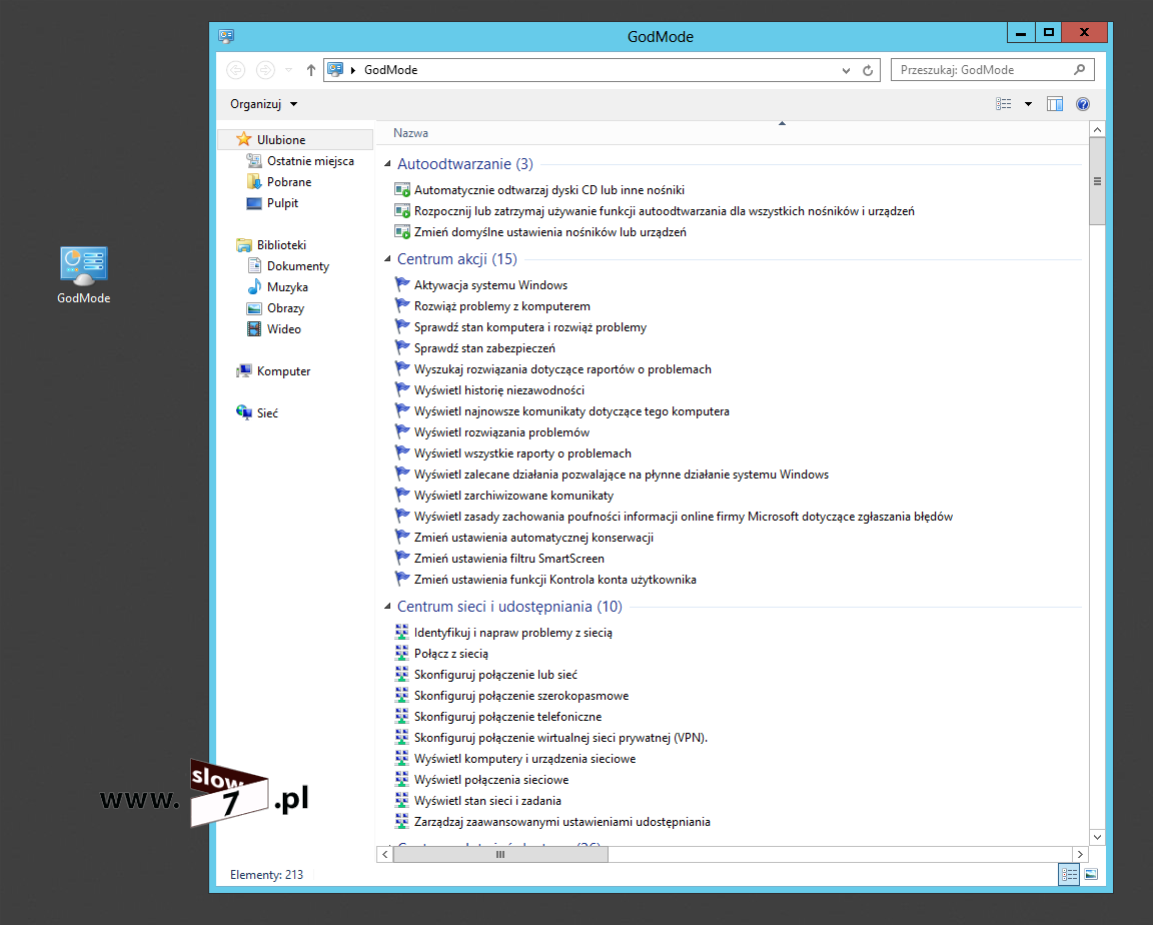1153x925 pixels.
Task: Click the Nazwa column header
Action: [x=411, y=133]
